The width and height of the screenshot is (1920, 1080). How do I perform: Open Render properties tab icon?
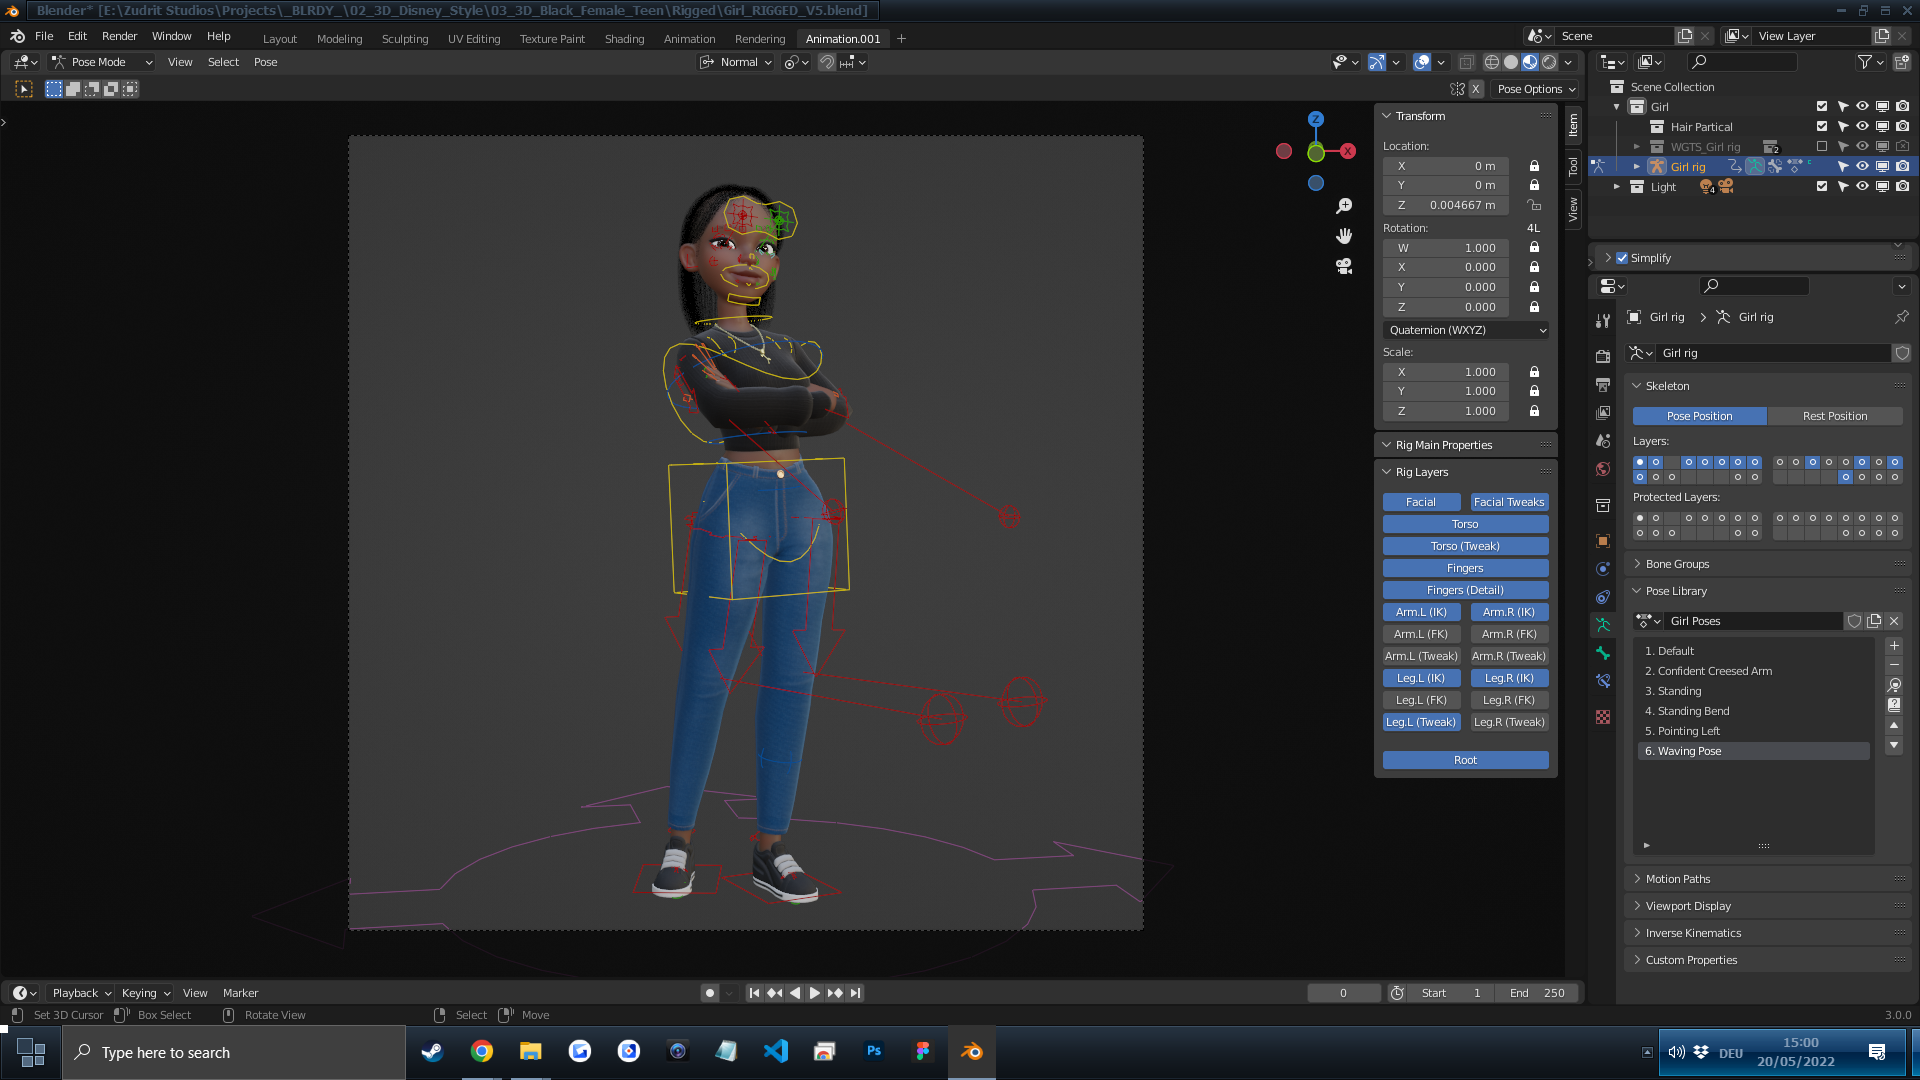pos(1603,357)
